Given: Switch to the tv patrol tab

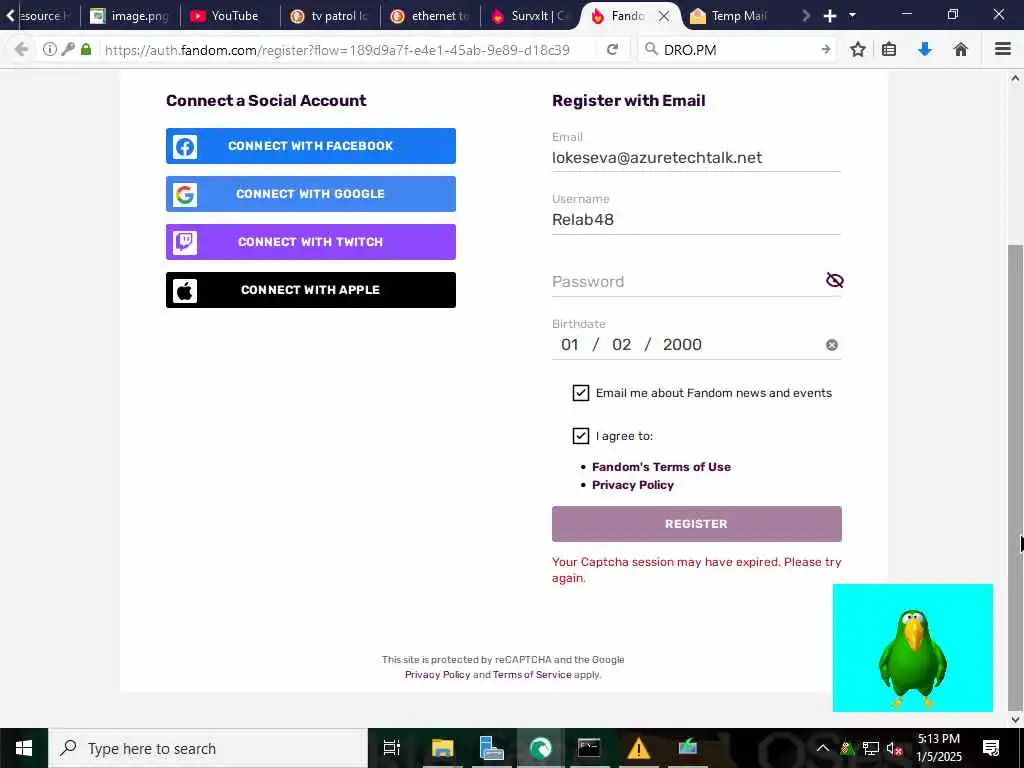Looking at the screenshot, I should tap(330, 16).
